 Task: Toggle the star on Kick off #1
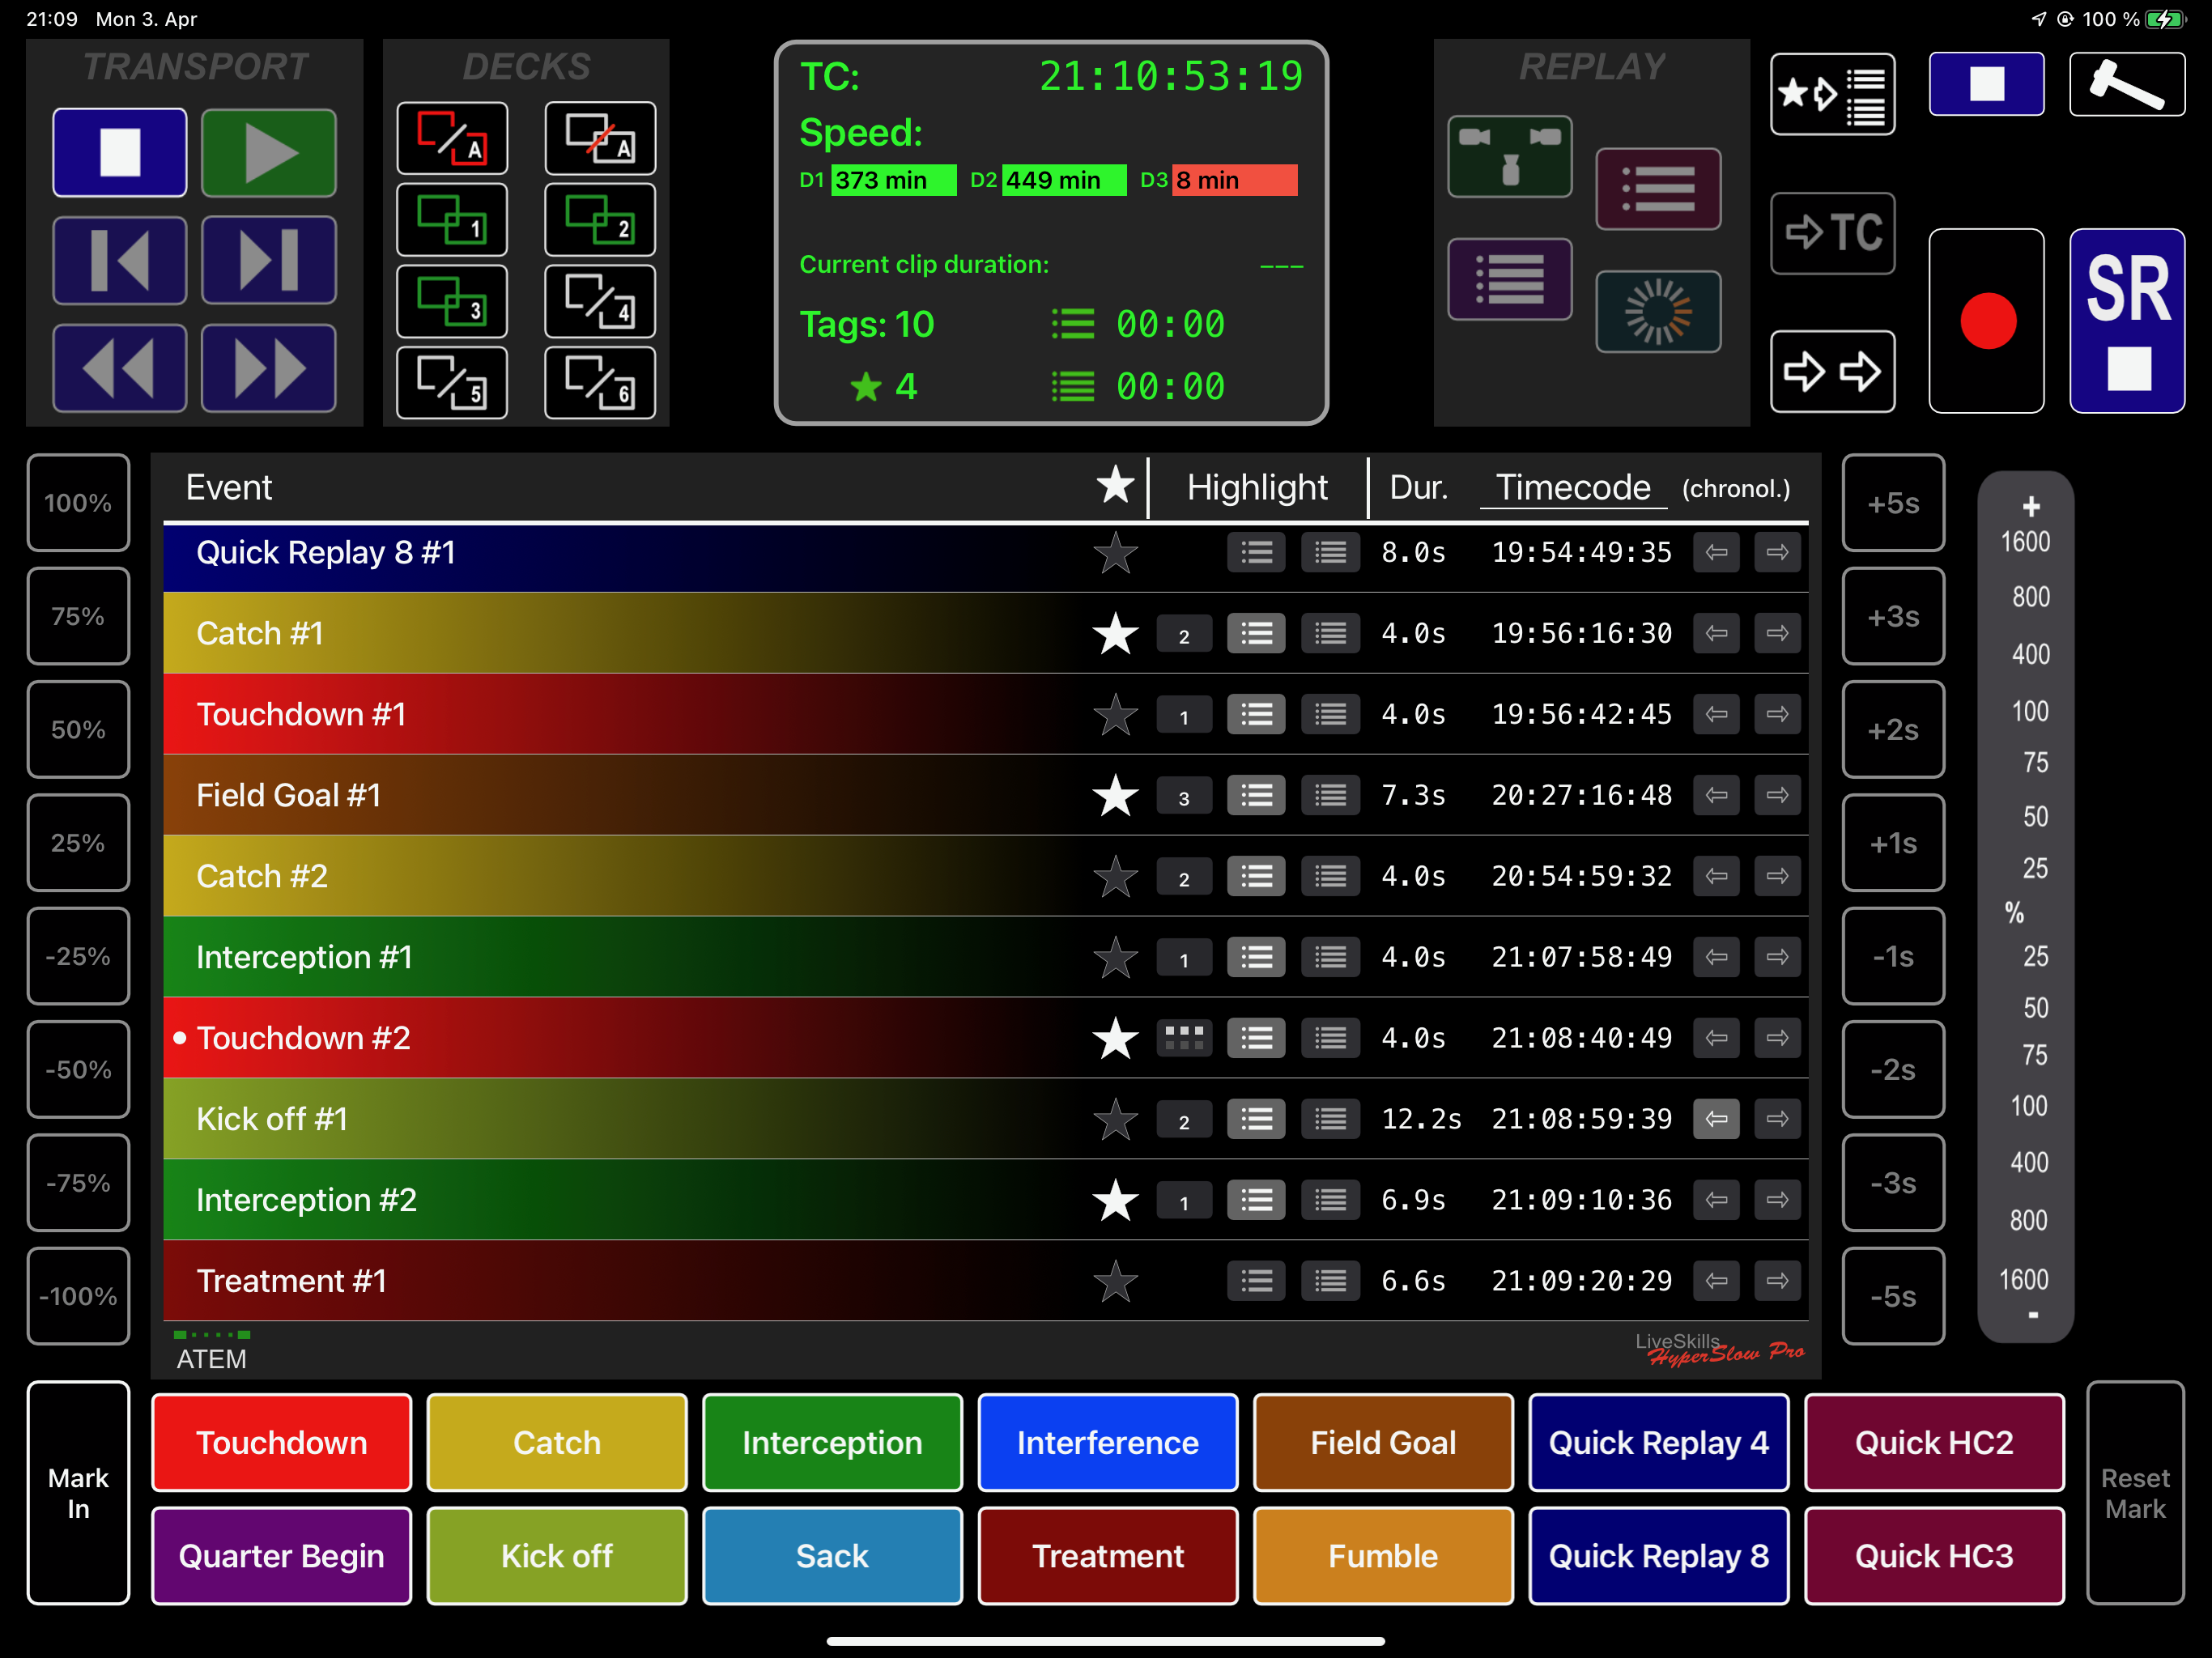[x=1115, y=1120]
